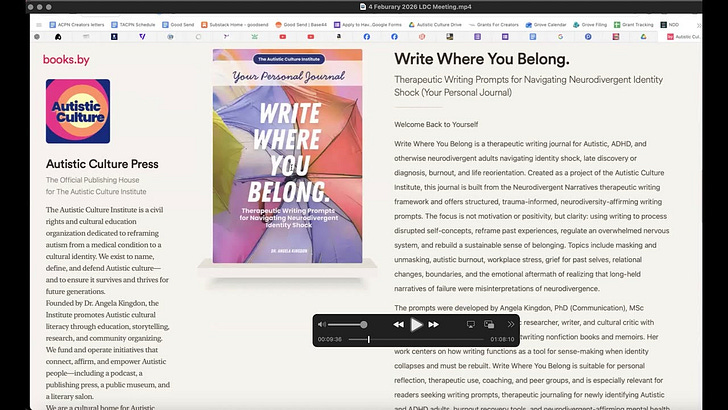Click the rewind button

398,324
